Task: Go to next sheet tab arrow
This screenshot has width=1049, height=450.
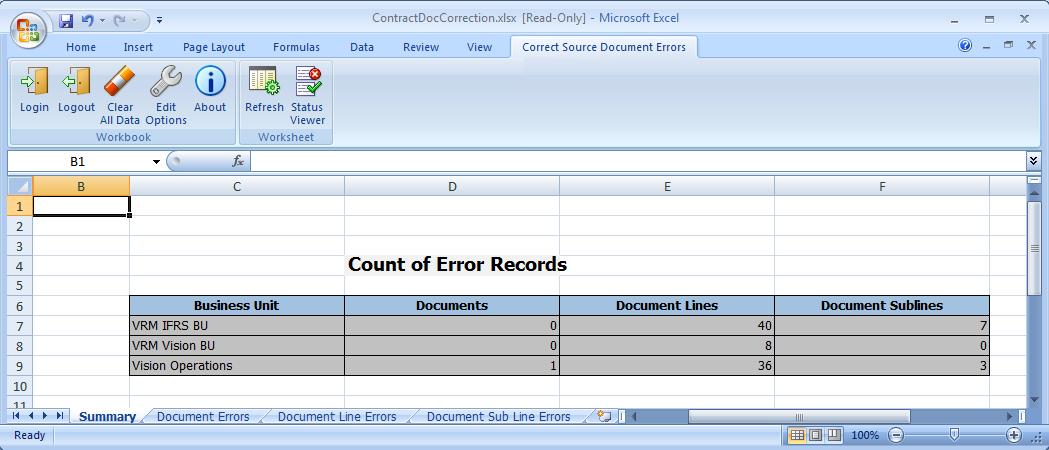Action: pyautogui.click(x=45, y=416)
